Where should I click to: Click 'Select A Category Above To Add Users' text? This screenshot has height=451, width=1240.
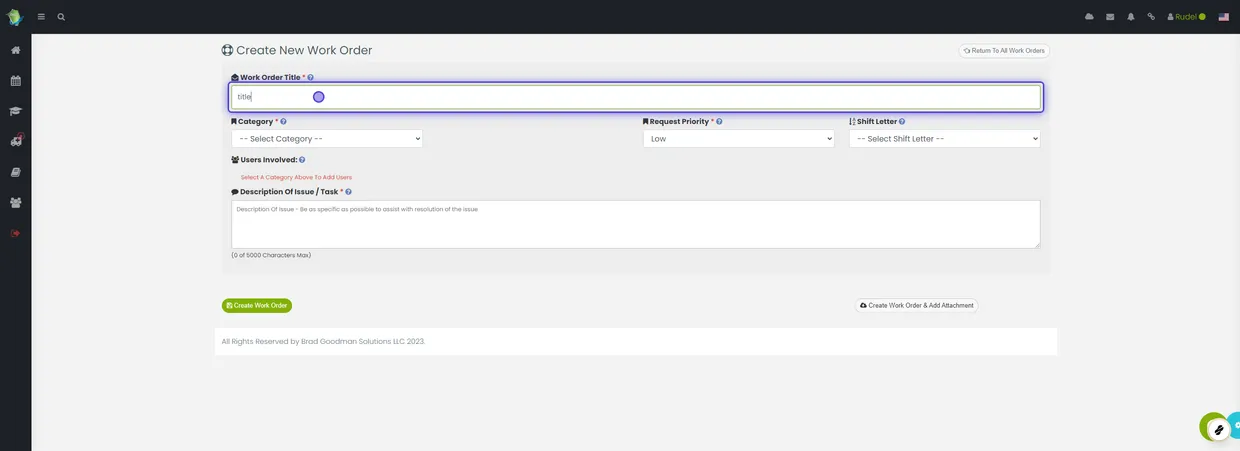pyautogui.click(x=296, y=177)
